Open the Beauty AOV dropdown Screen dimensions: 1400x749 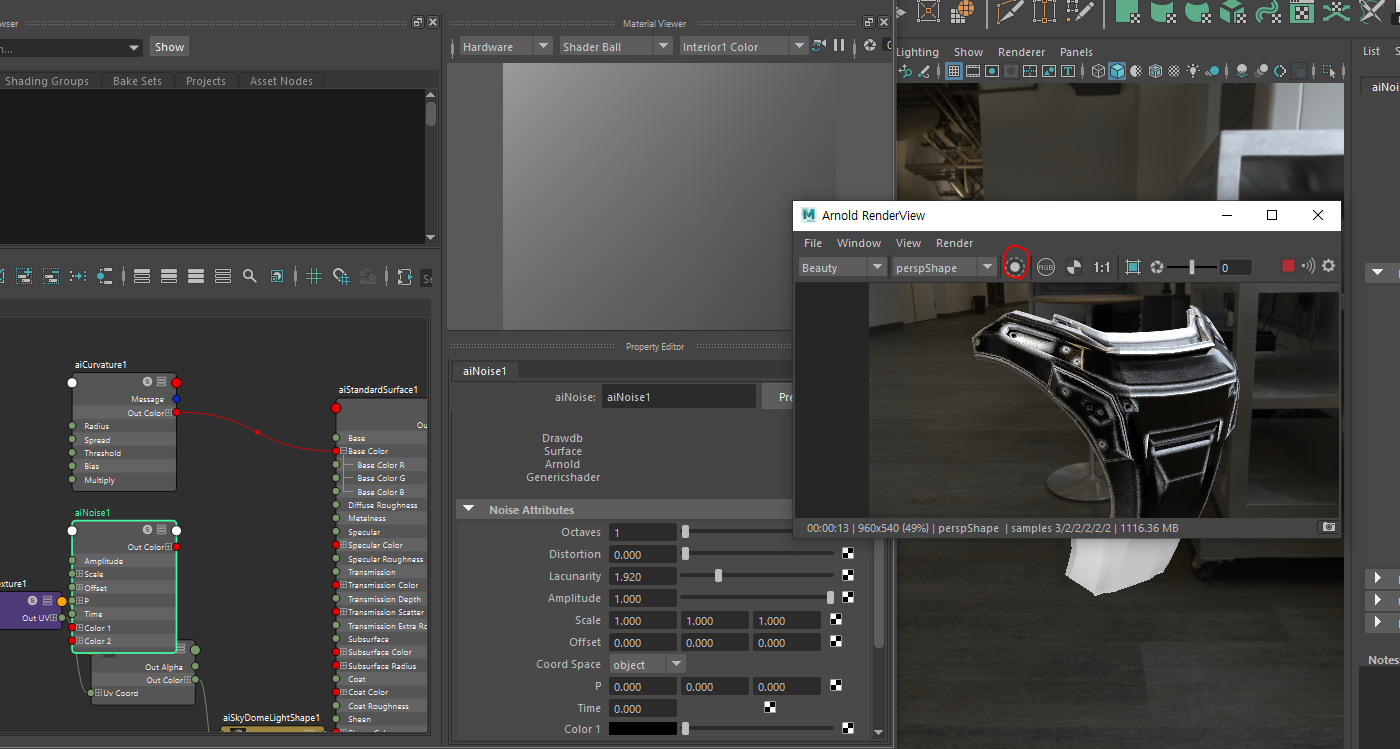click(842, 267)
